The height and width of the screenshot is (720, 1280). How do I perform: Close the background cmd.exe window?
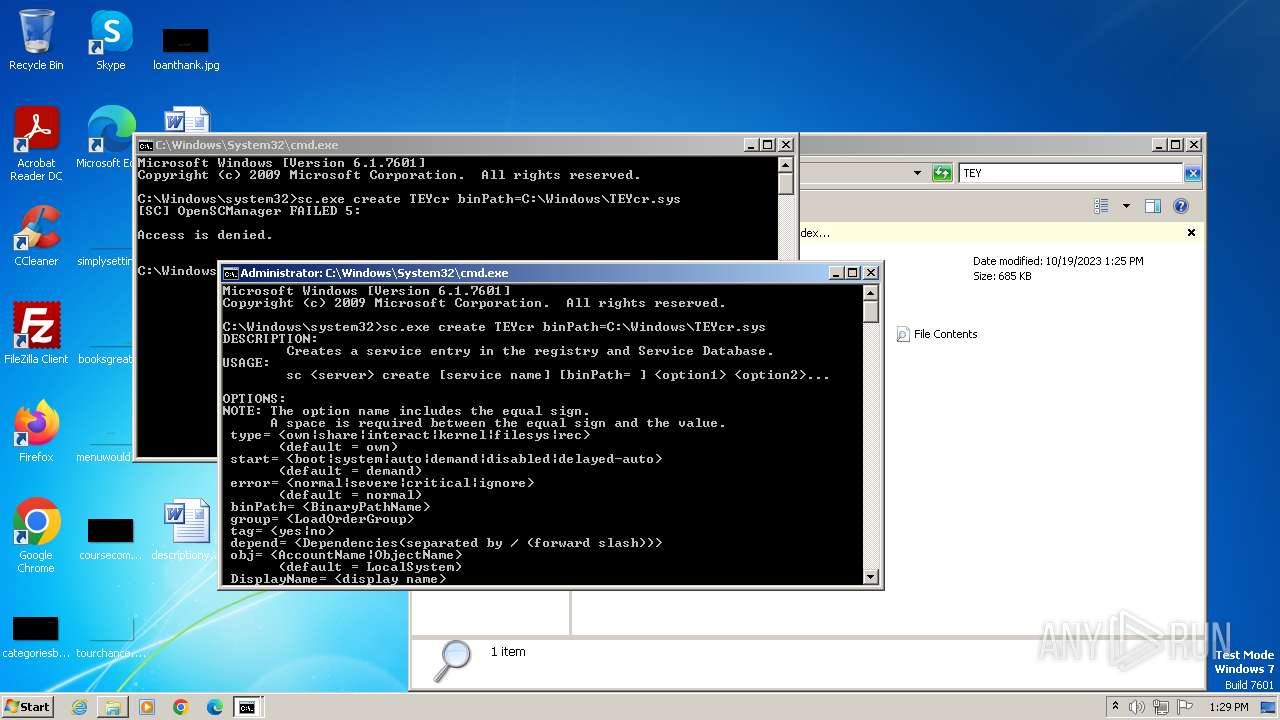tap(786, 145)
